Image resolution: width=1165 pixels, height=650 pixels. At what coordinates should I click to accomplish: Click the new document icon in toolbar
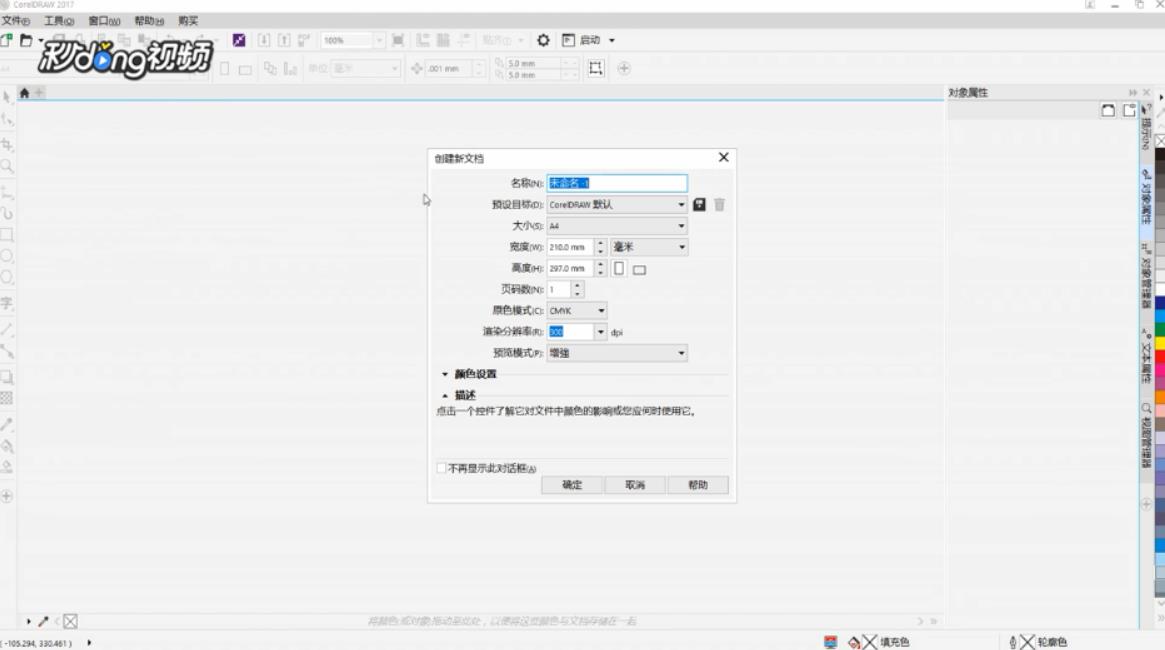[7, 40]
